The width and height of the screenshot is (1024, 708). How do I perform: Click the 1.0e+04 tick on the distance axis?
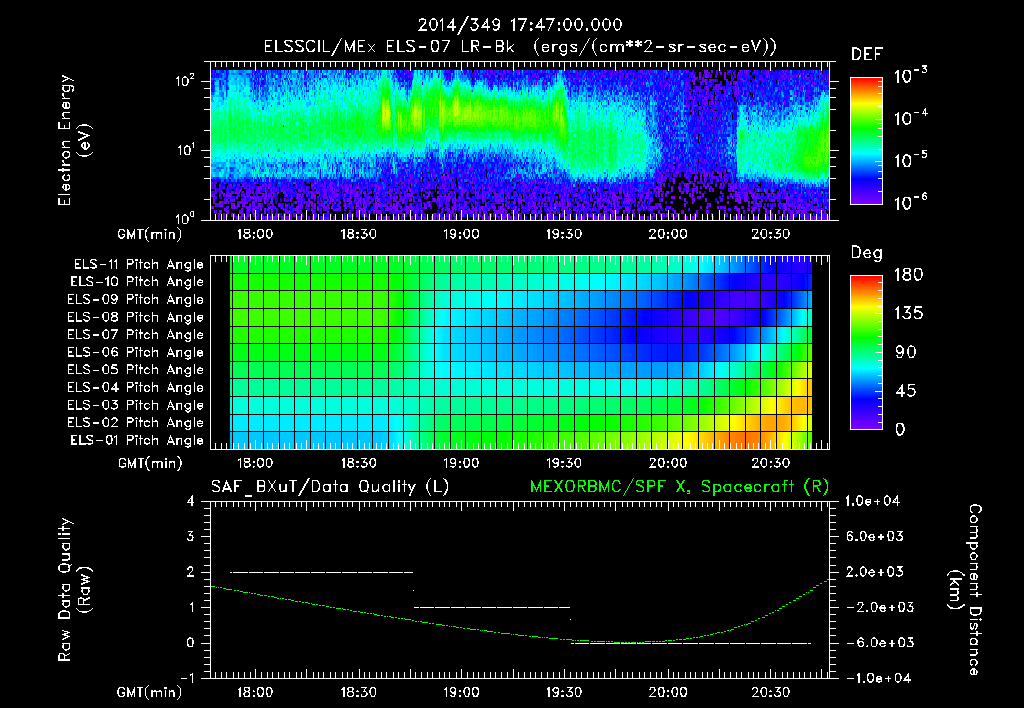(872, 501)
